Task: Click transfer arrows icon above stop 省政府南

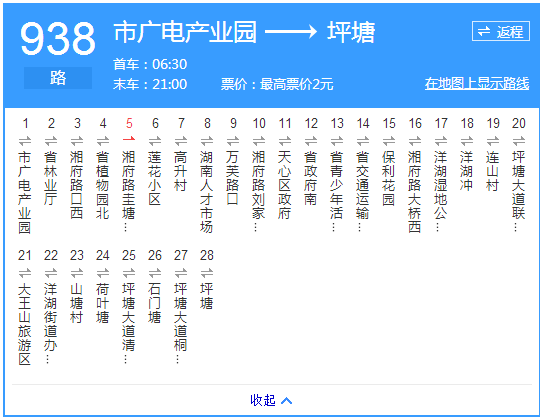Action: pyautogui.click(x=311, y=141)
